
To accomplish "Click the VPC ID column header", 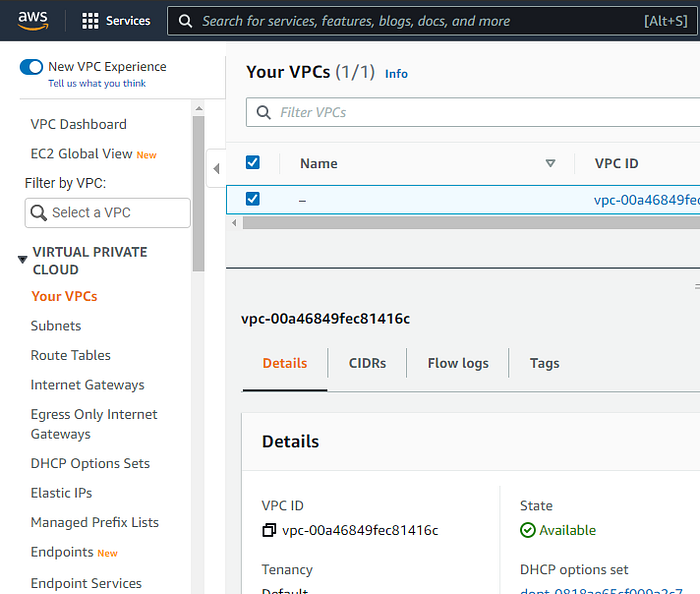I will pyautogui.click(x=617, y=163).
